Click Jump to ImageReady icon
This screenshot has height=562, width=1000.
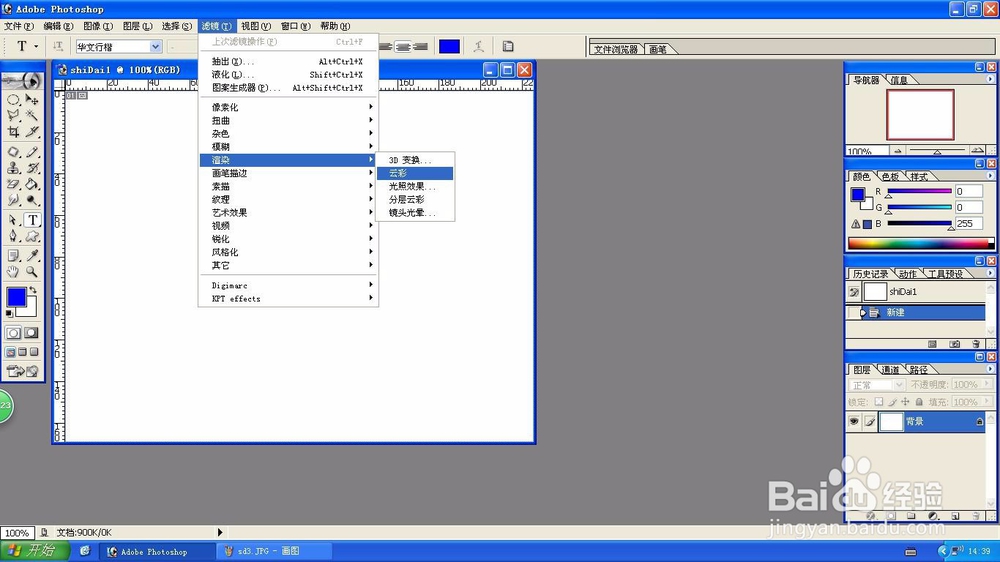pos(22,371)
